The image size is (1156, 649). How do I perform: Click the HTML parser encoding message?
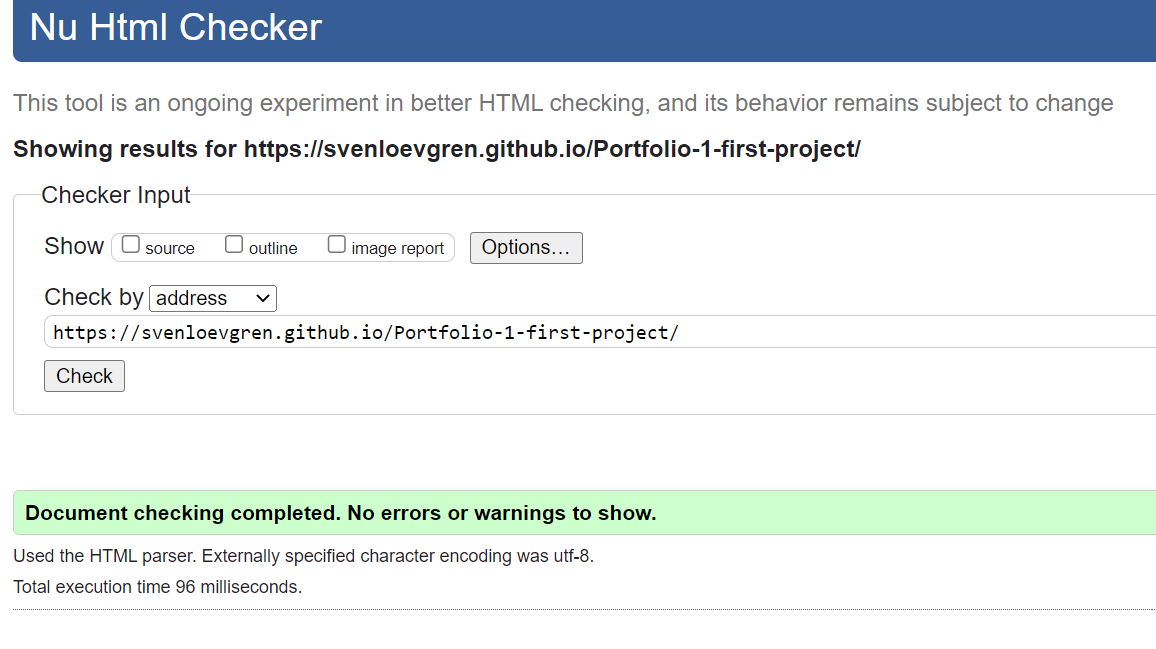[303, 555]
